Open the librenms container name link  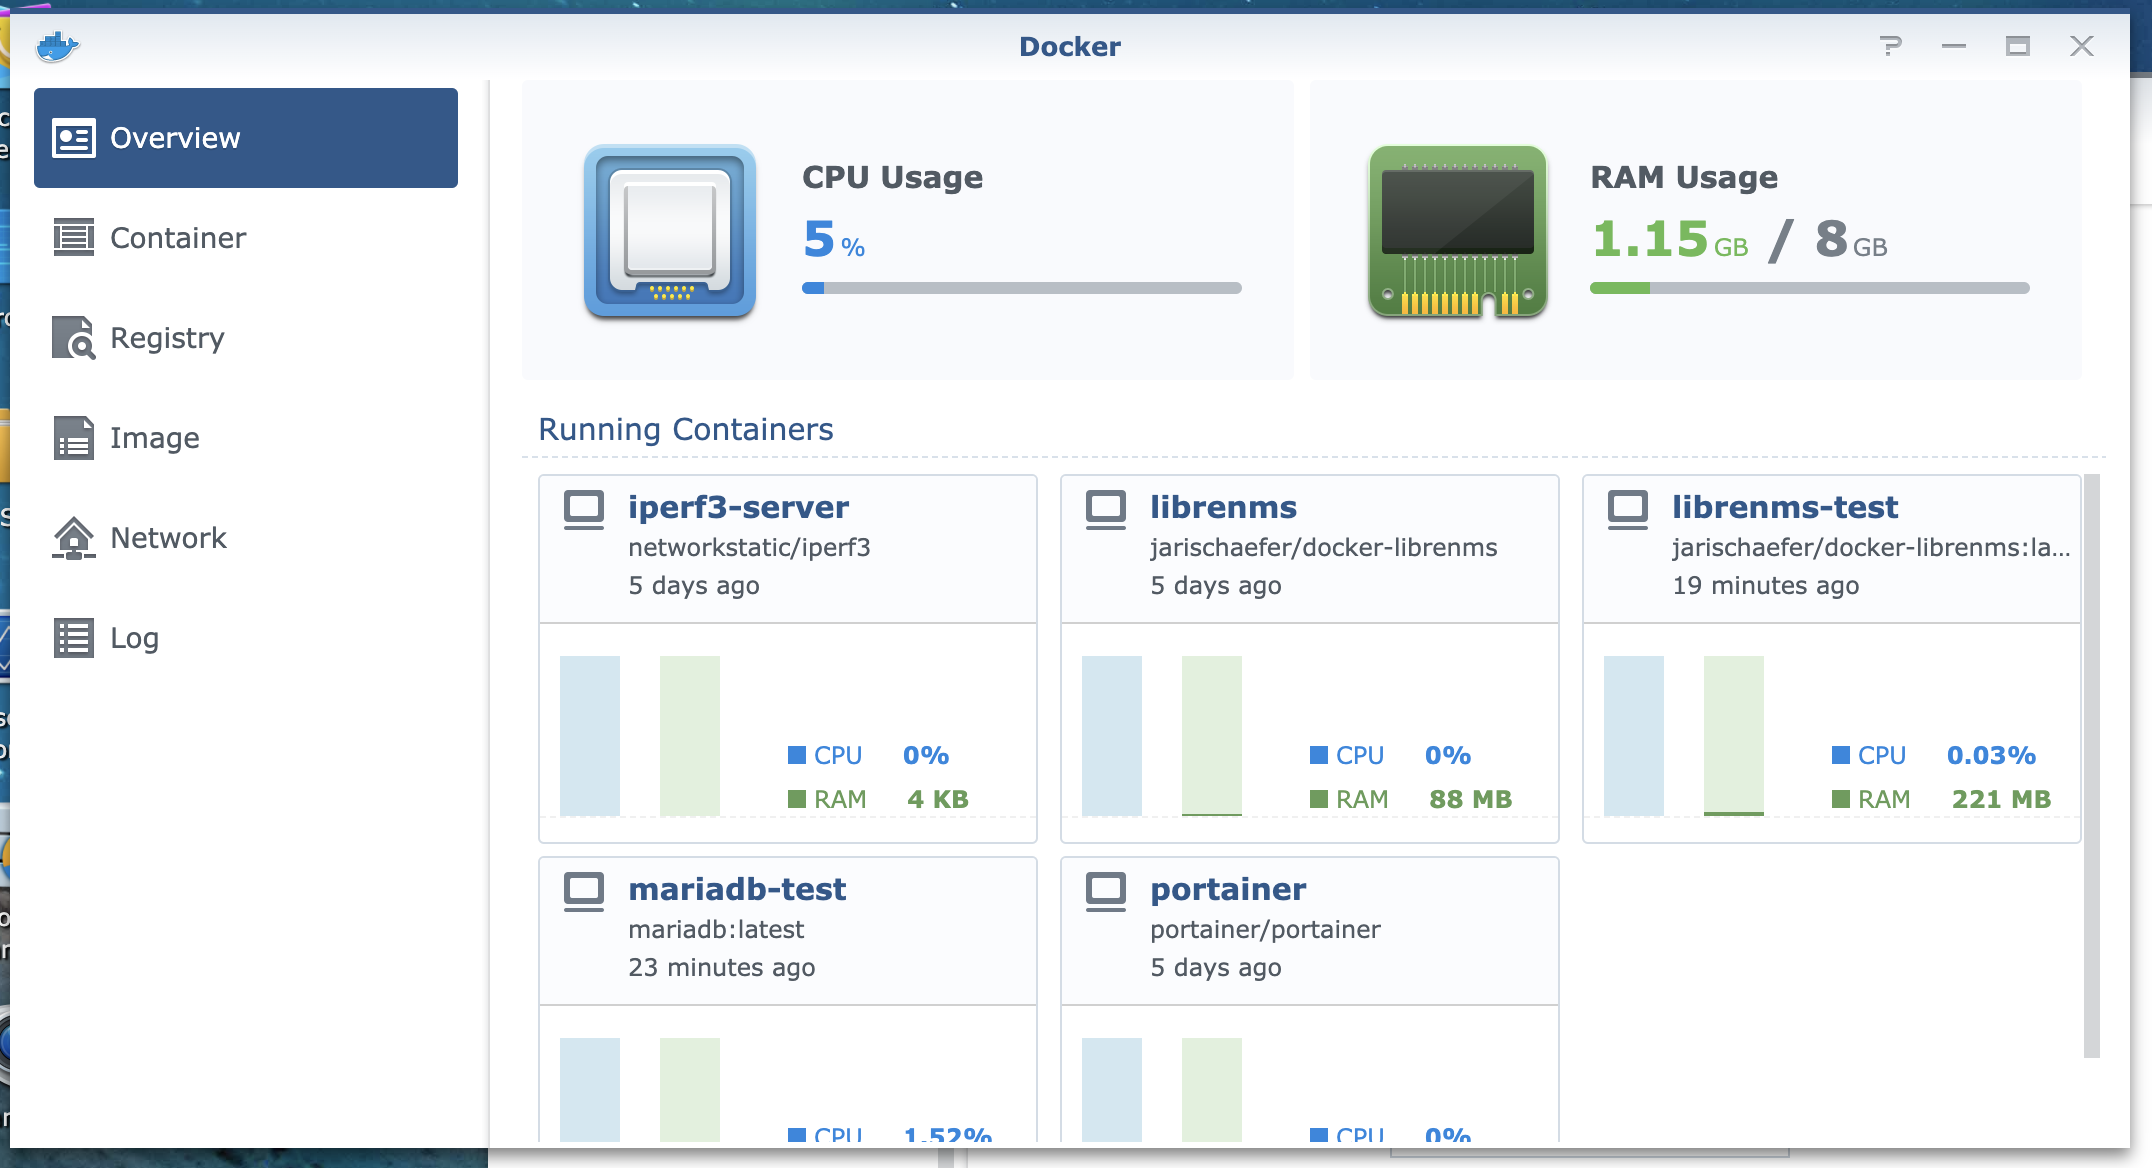(1223, 507)
